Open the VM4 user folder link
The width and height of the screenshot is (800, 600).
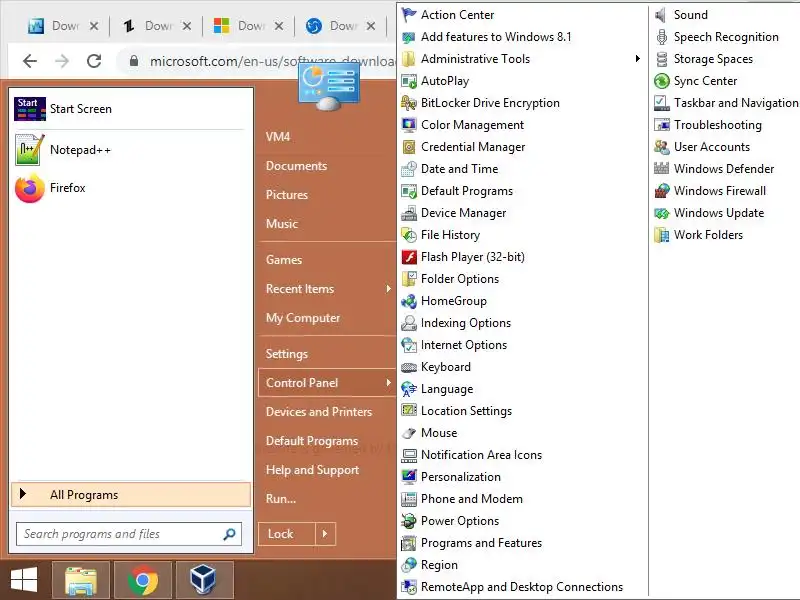tap(278, 137)
